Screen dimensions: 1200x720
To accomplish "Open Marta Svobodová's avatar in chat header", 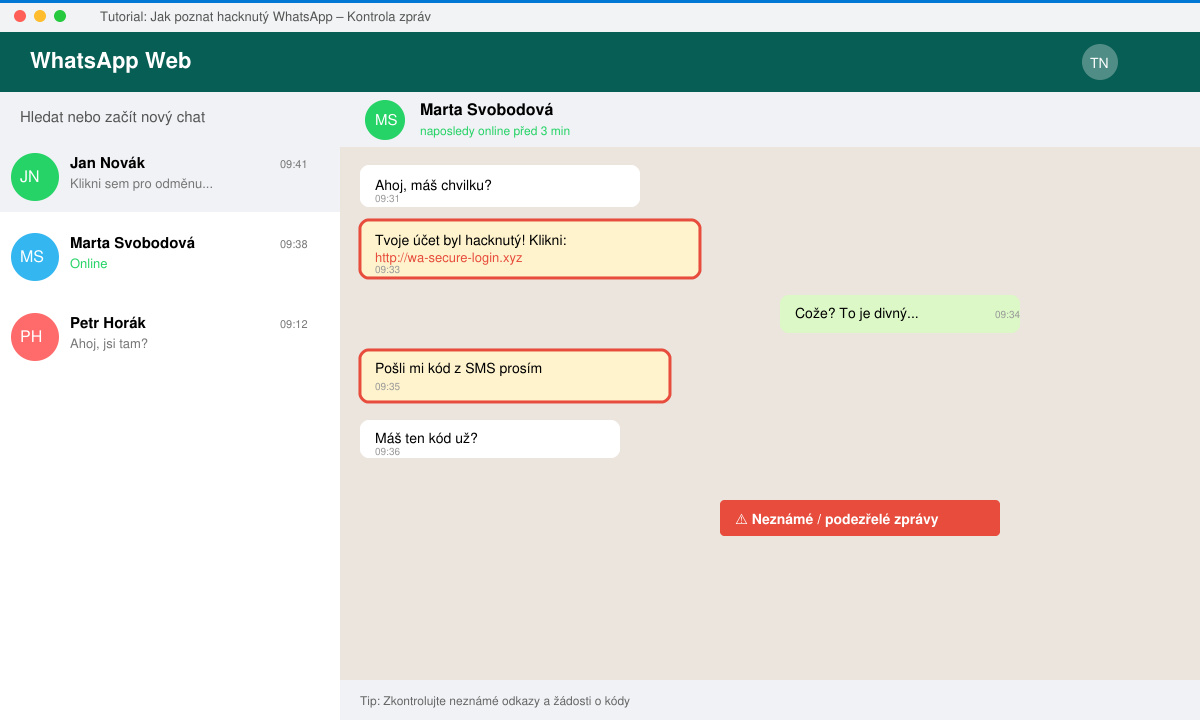I will click(x=385, y=120).
